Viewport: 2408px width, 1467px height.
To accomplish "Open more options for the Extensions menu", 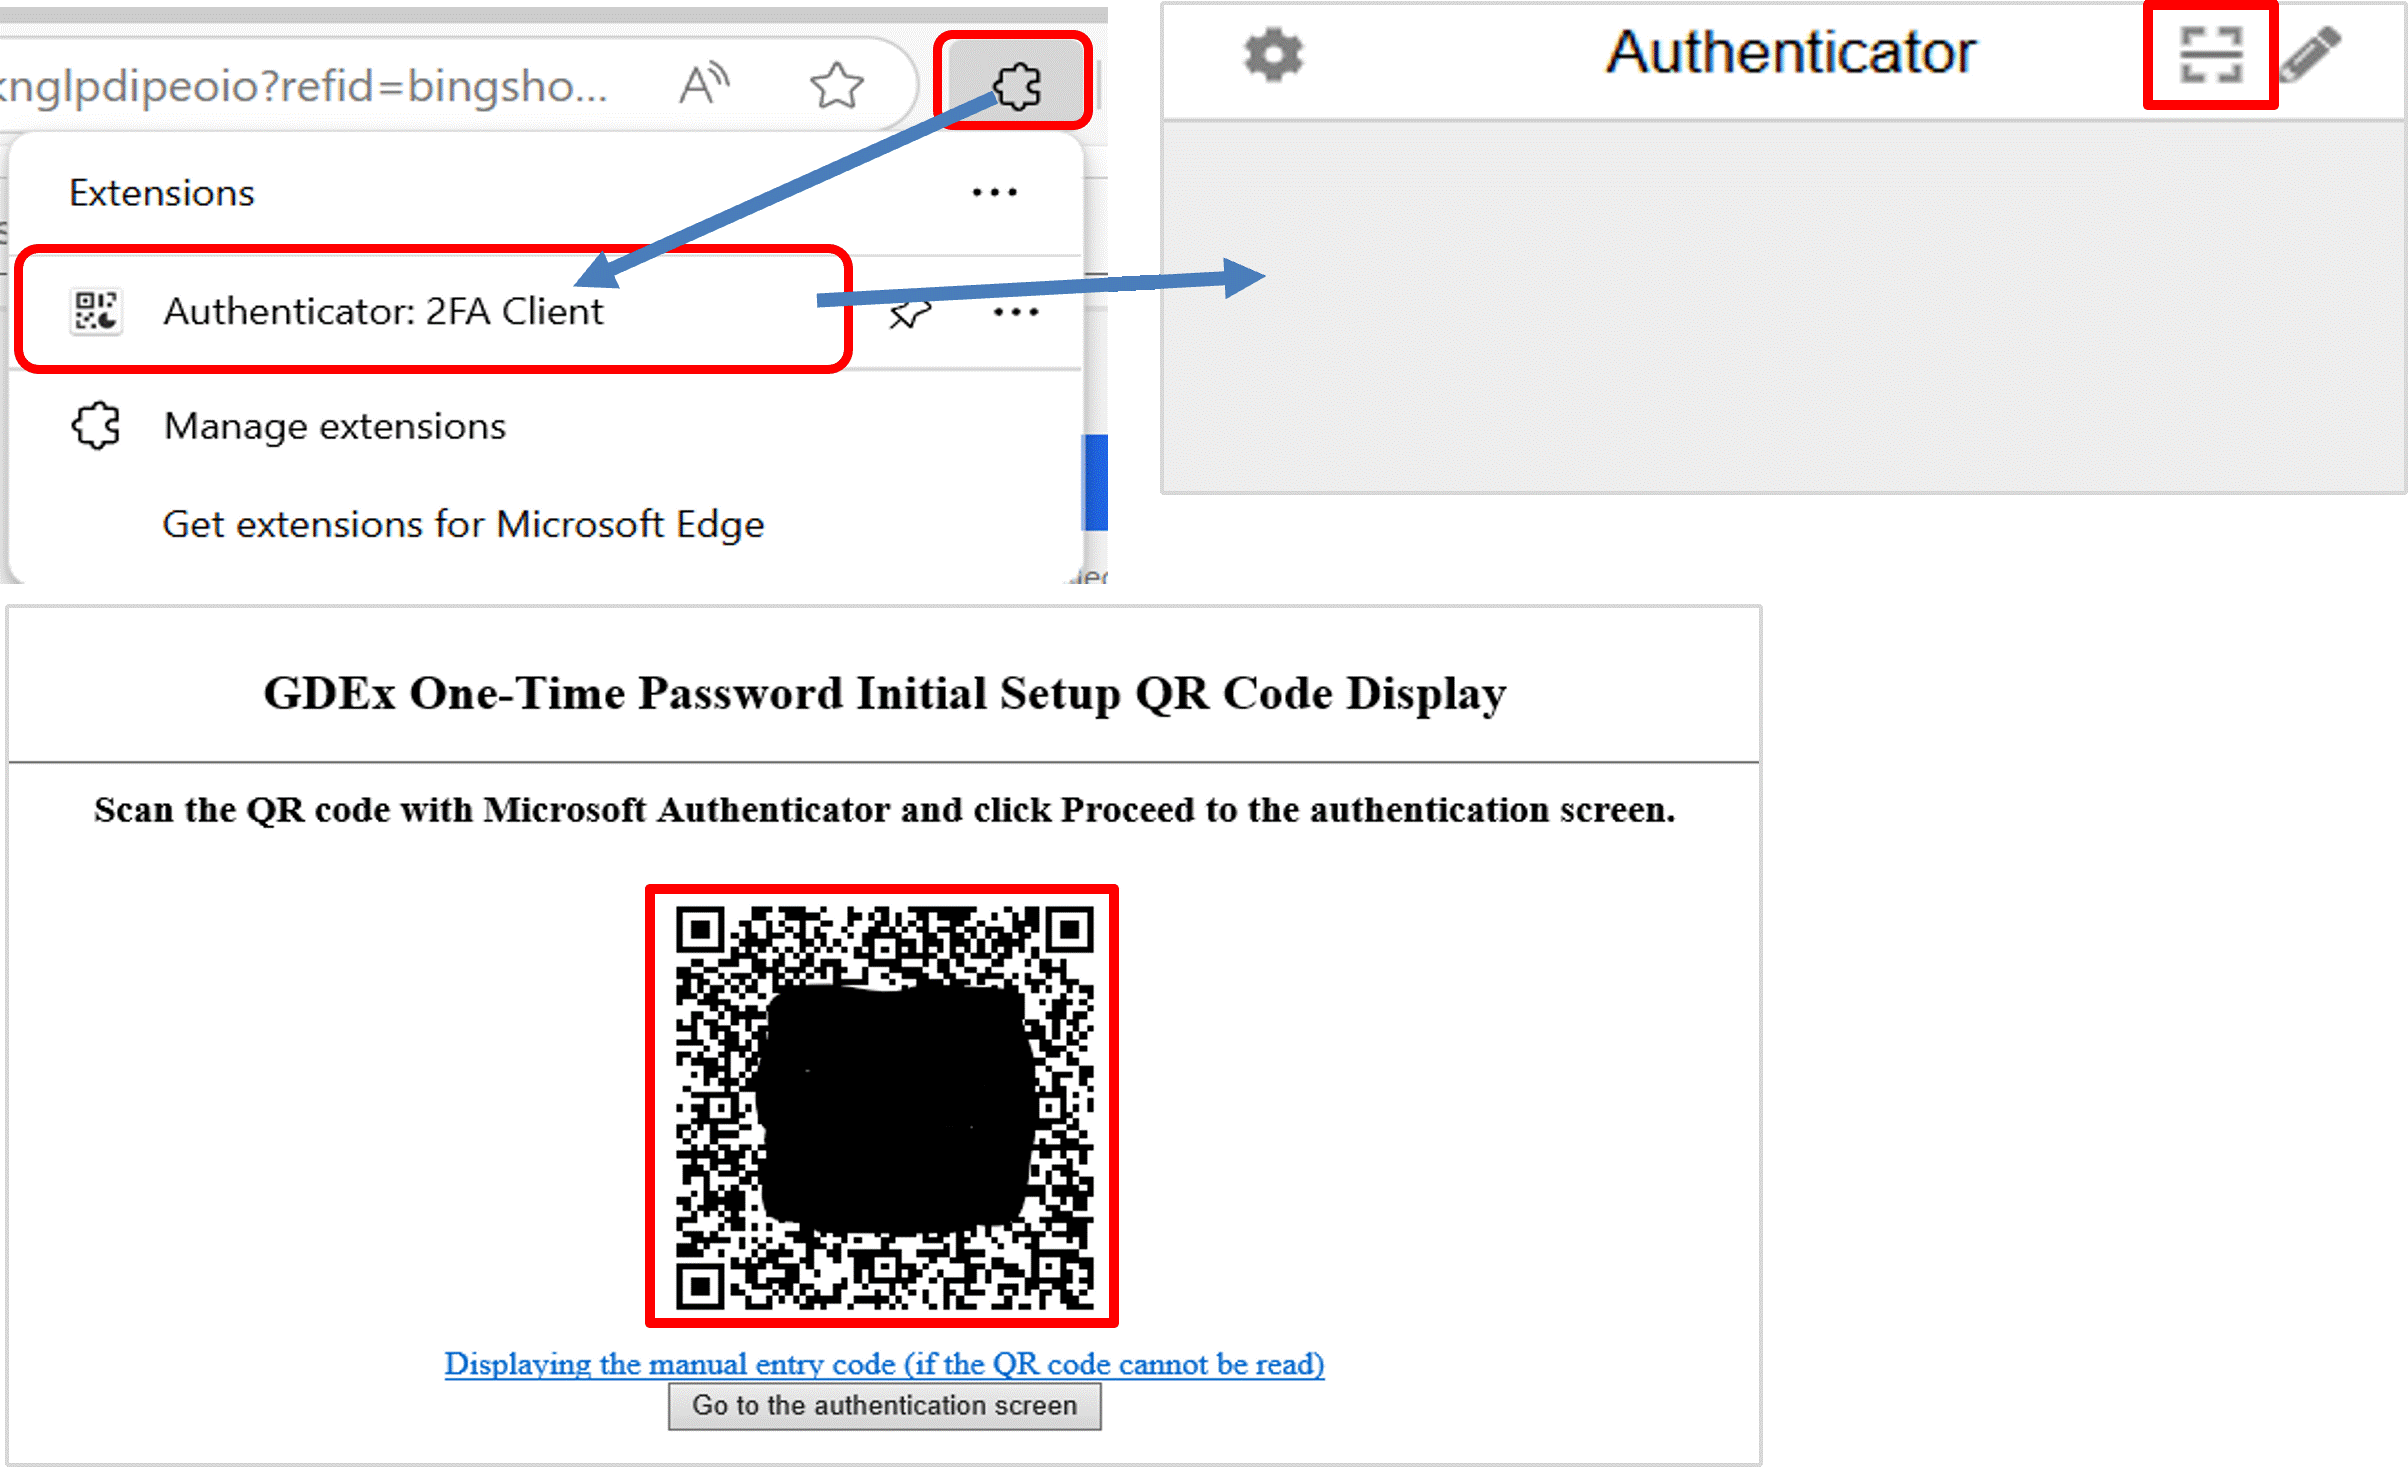I will [x=994, y=192].
